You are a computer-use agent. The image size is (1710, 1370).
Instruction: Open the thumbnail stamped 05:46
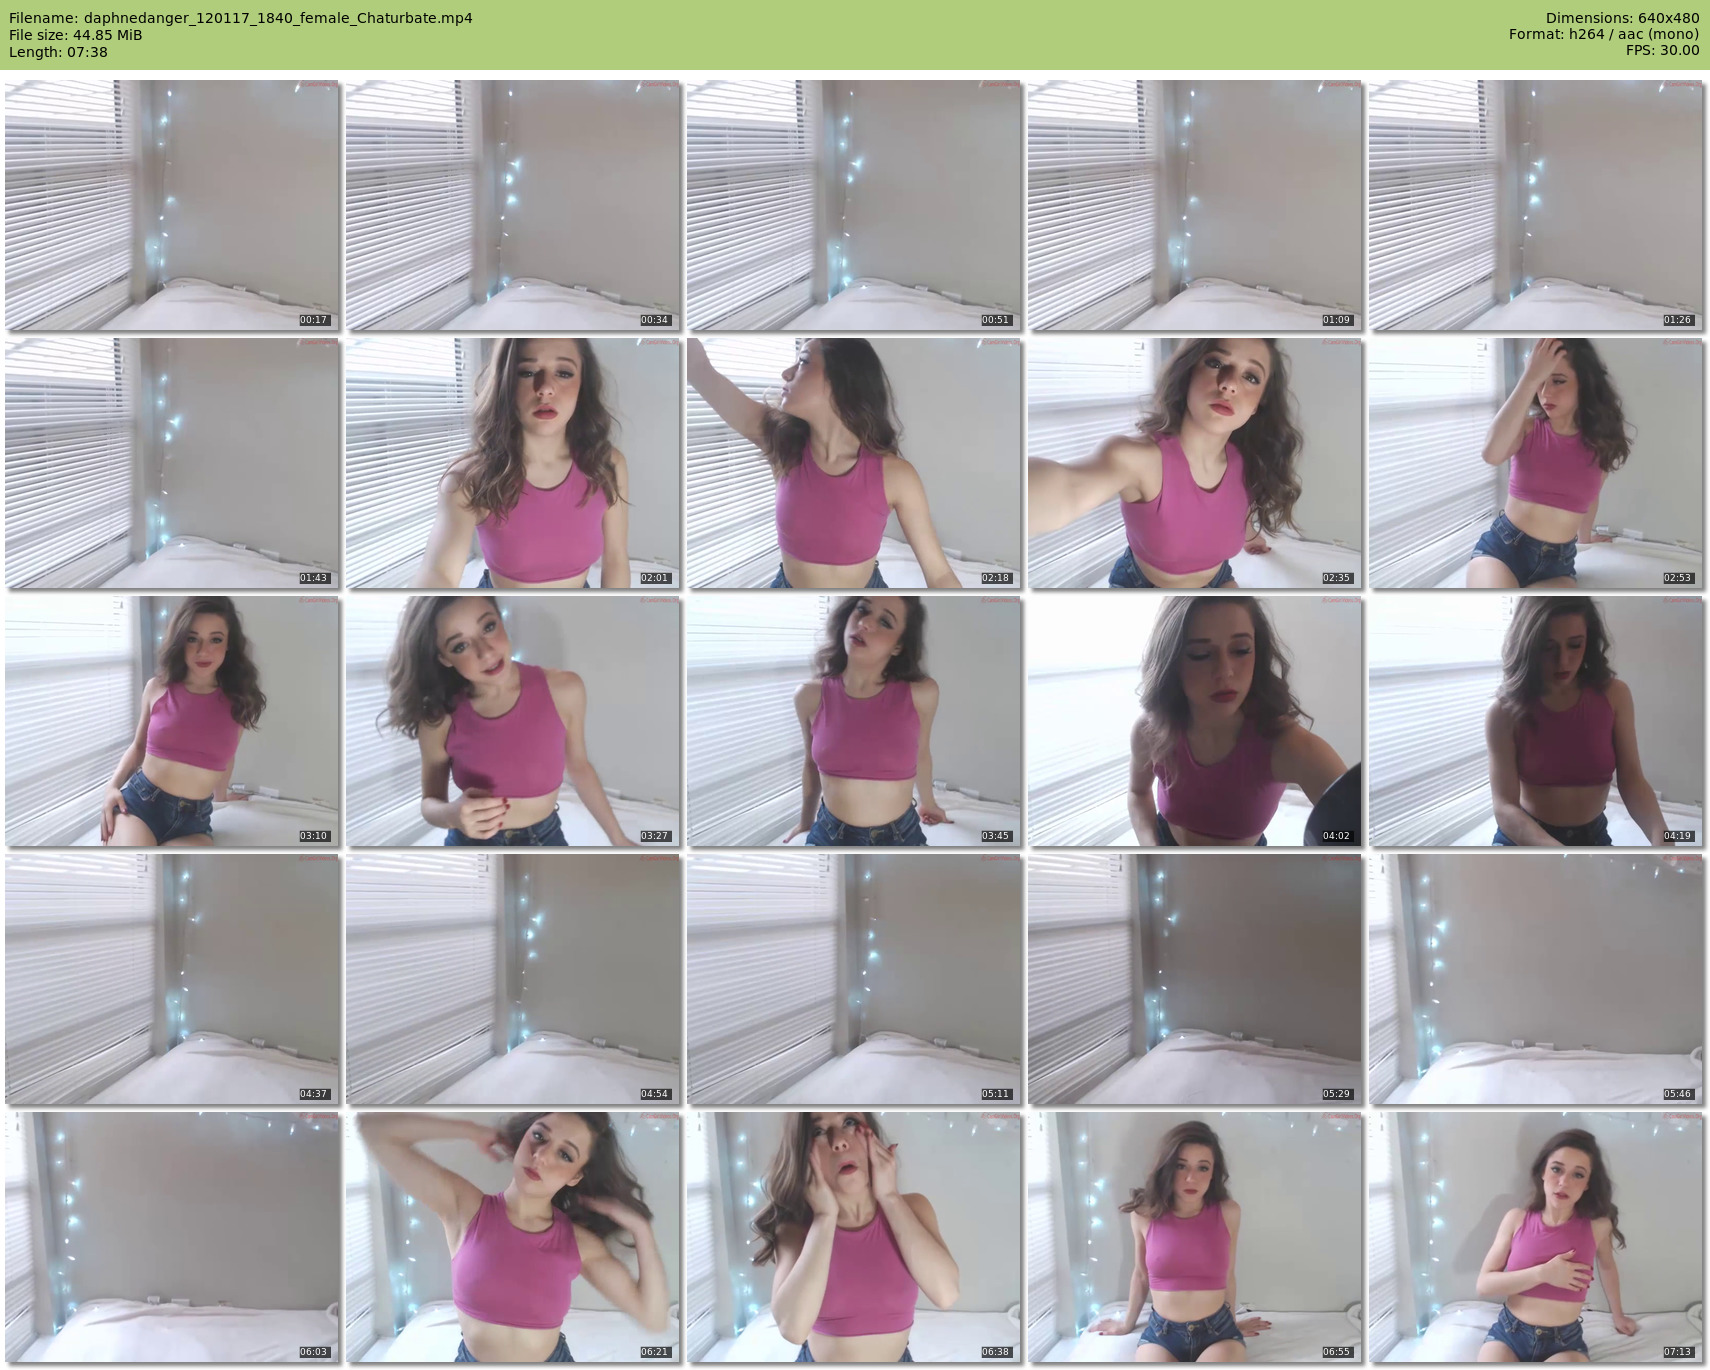(x=1536, y=979)
